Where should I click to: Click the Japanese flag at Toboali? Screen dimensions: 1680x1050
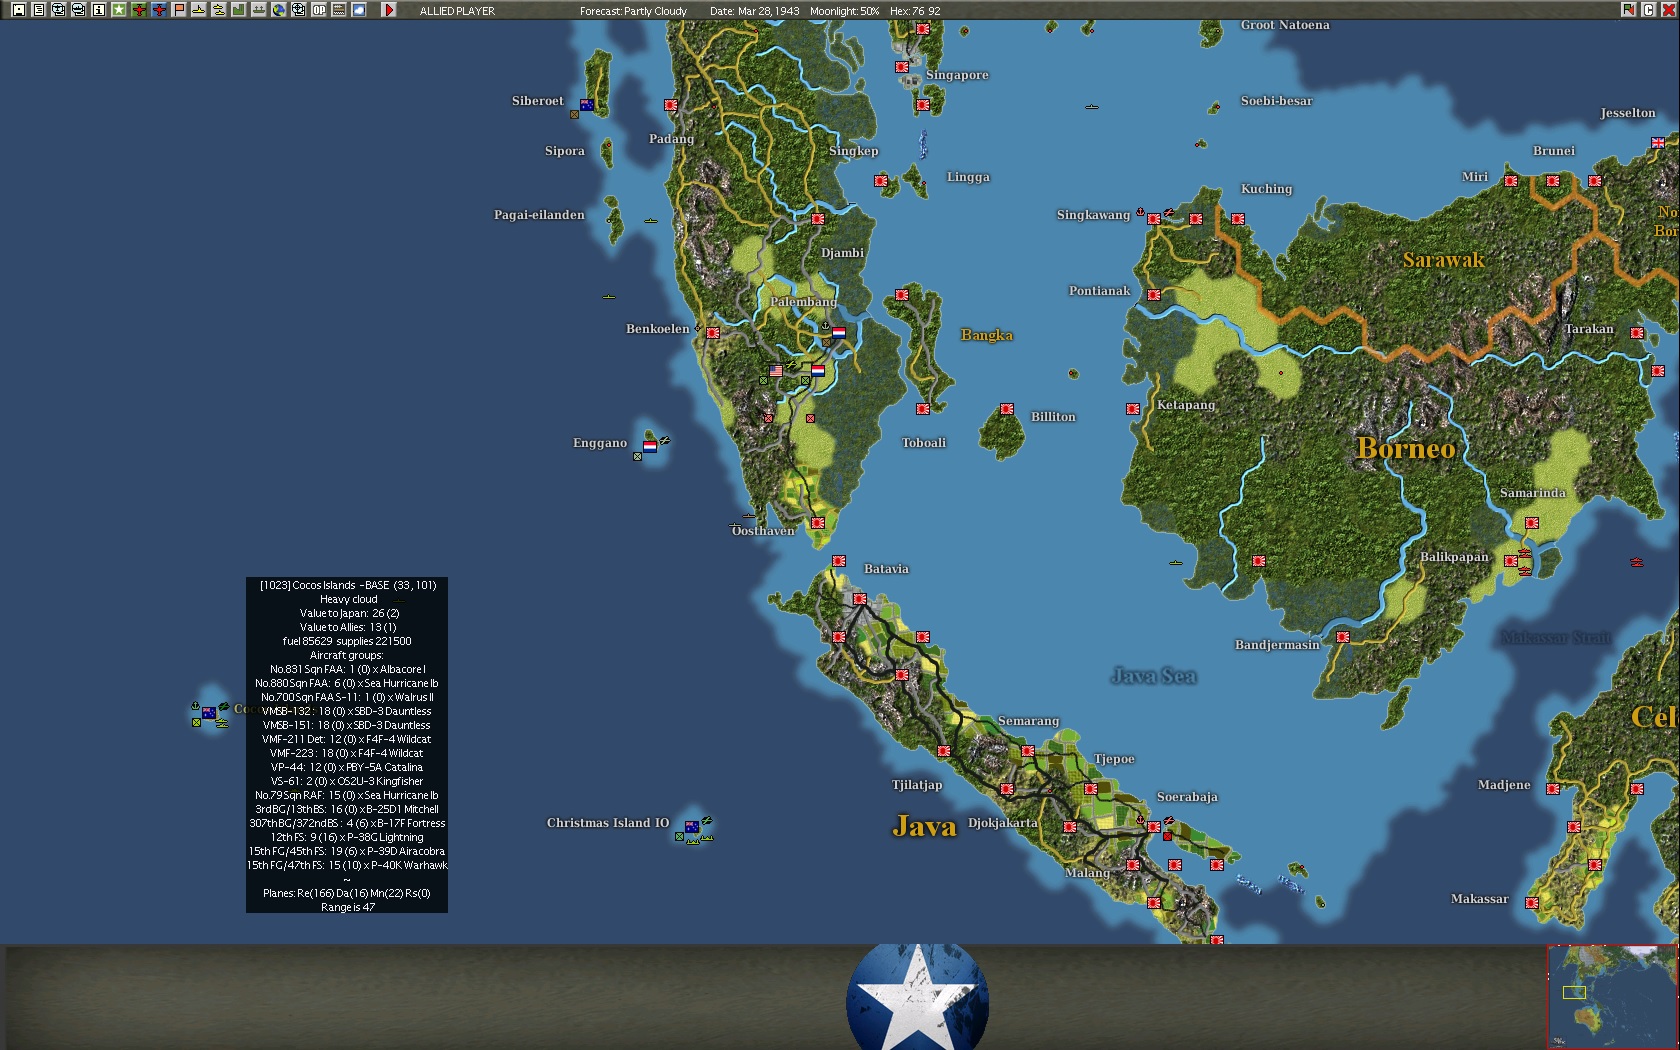point(923,408)
